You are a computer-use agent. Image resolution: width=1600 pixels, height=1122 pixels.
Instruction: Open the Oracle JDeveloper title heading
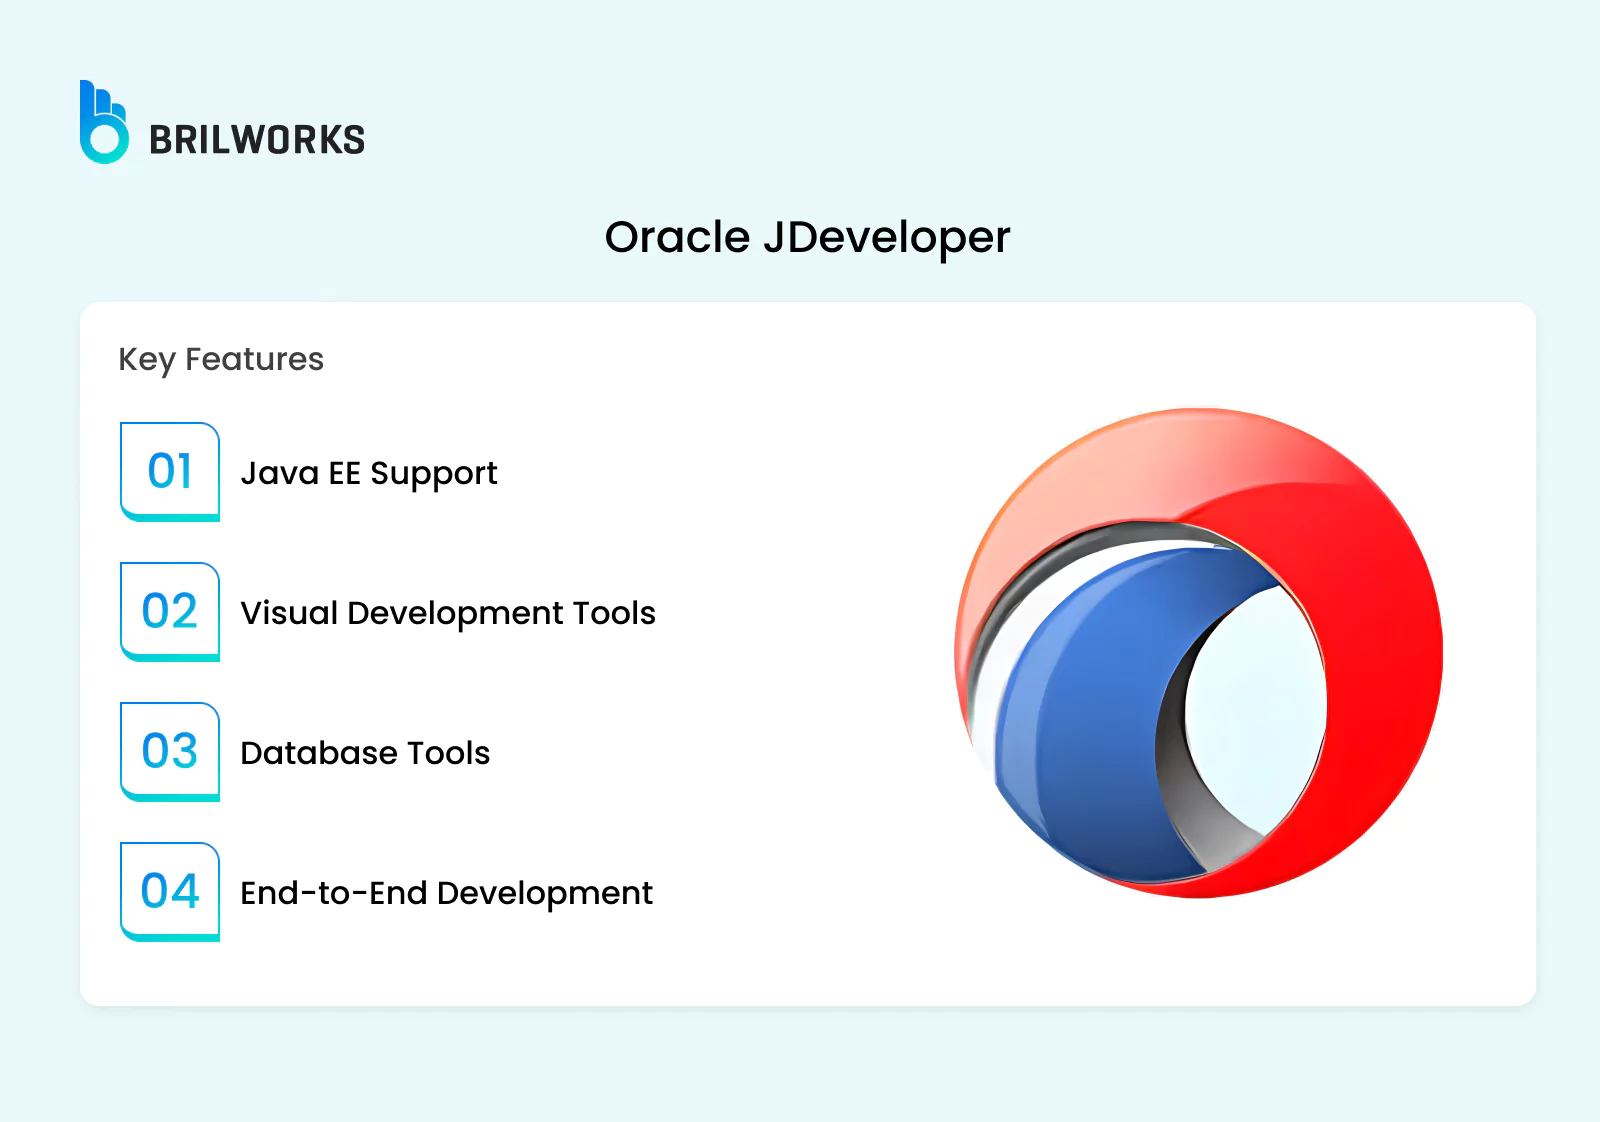pos(808,237)
